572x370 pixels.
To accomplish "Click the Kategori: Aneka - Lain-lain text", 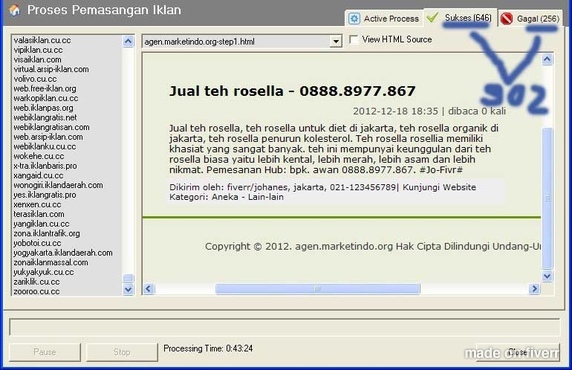I will 226,197.
